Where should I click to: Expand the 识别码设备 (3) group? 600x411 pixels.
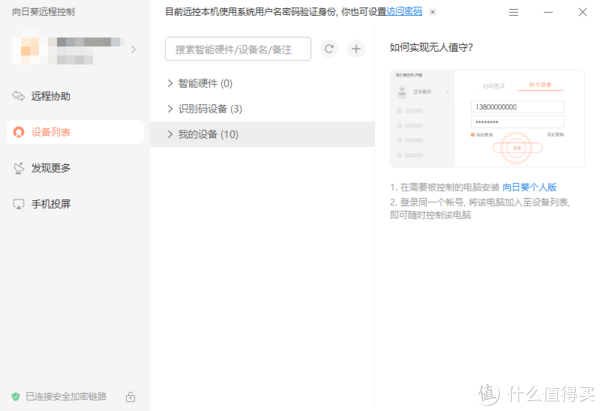262,109
